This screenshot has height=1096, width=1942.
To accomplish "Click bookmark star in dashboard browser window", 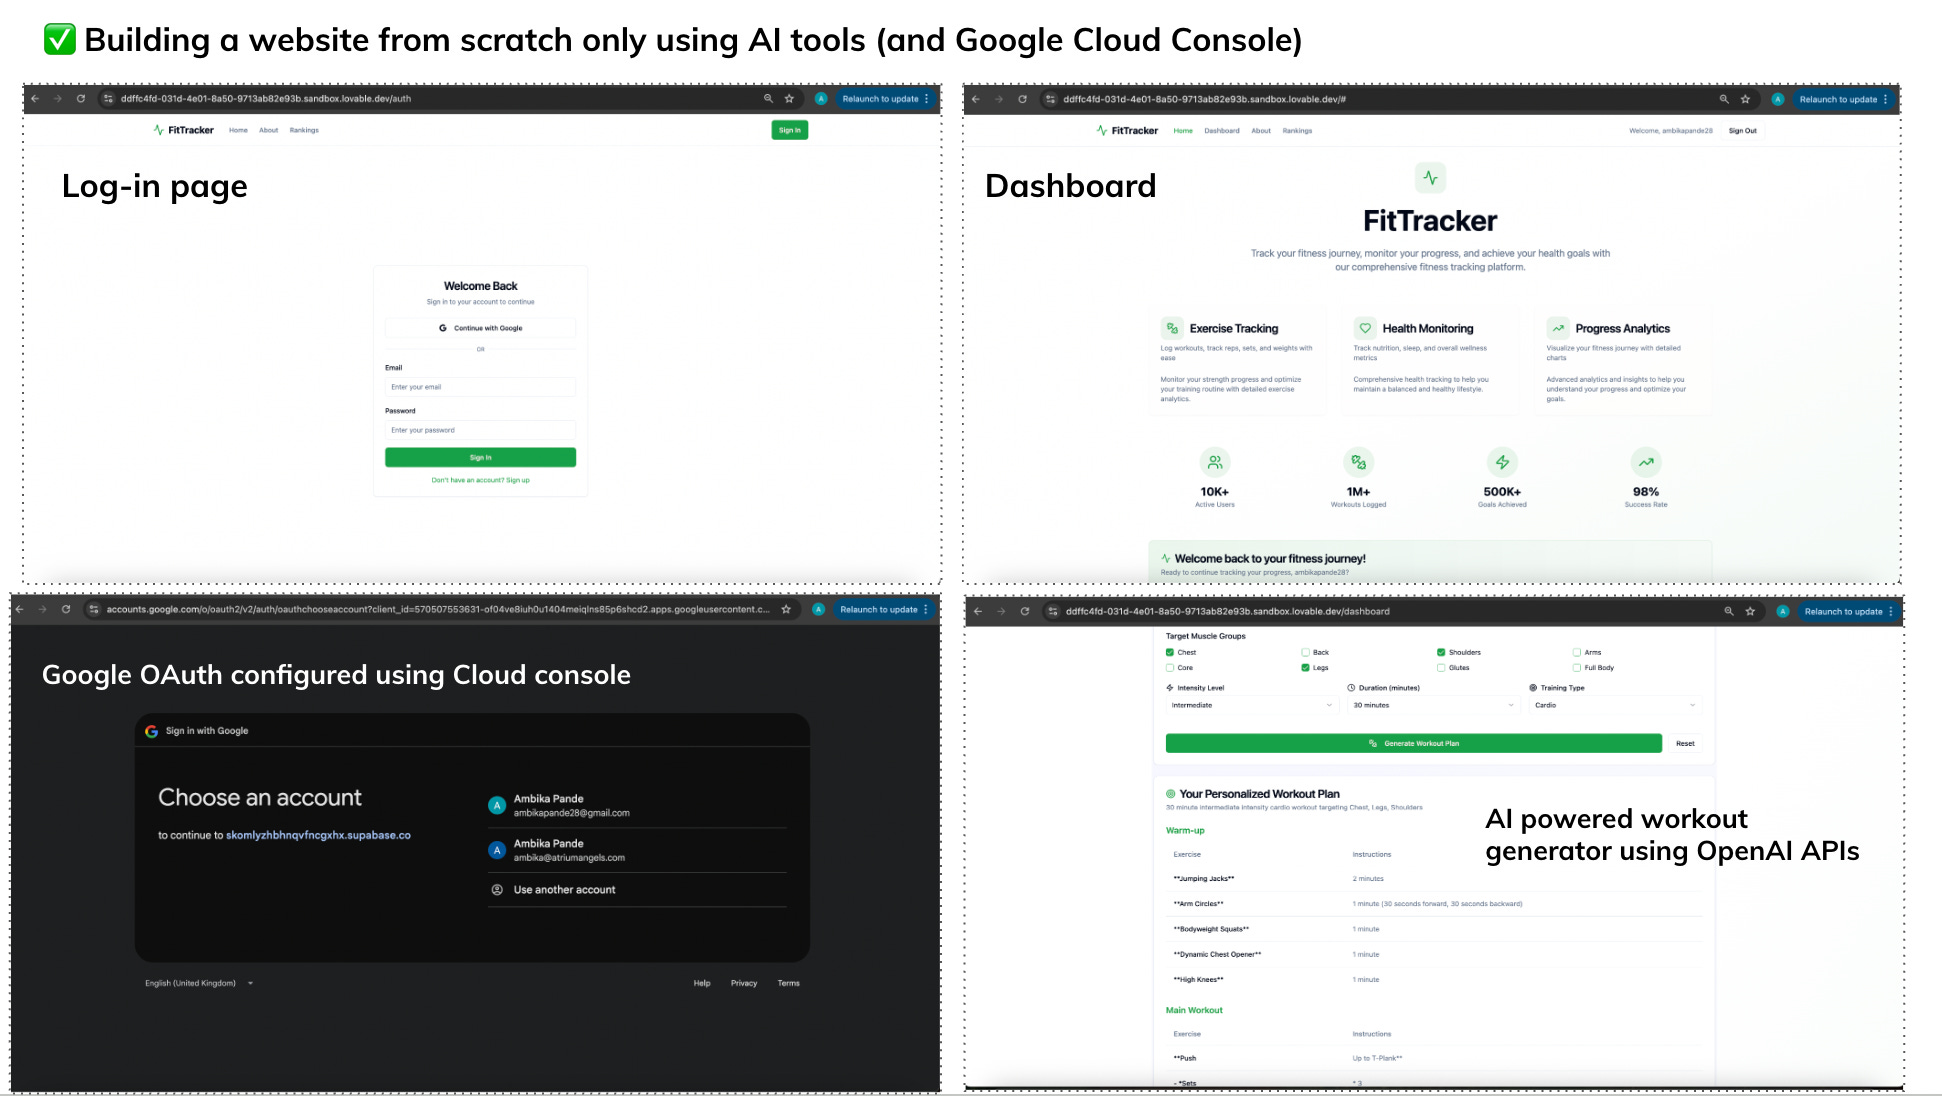I will pos(1745,99).
